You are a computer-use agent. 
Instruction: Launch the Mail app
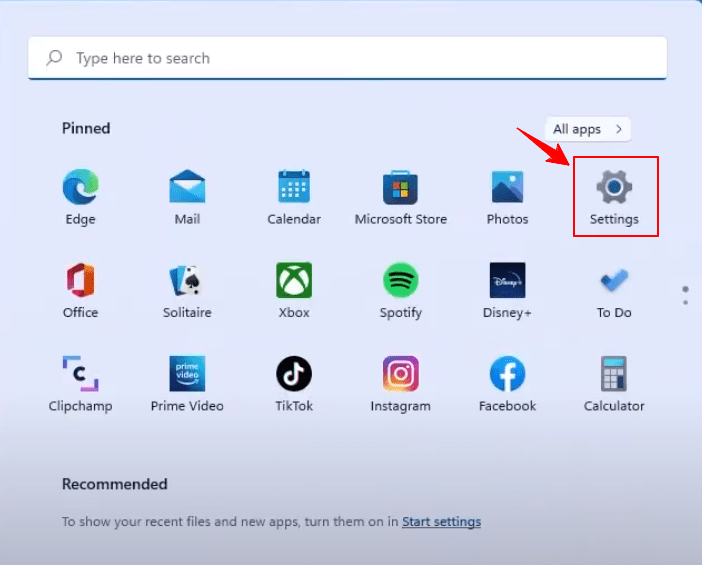pos(187,197)
